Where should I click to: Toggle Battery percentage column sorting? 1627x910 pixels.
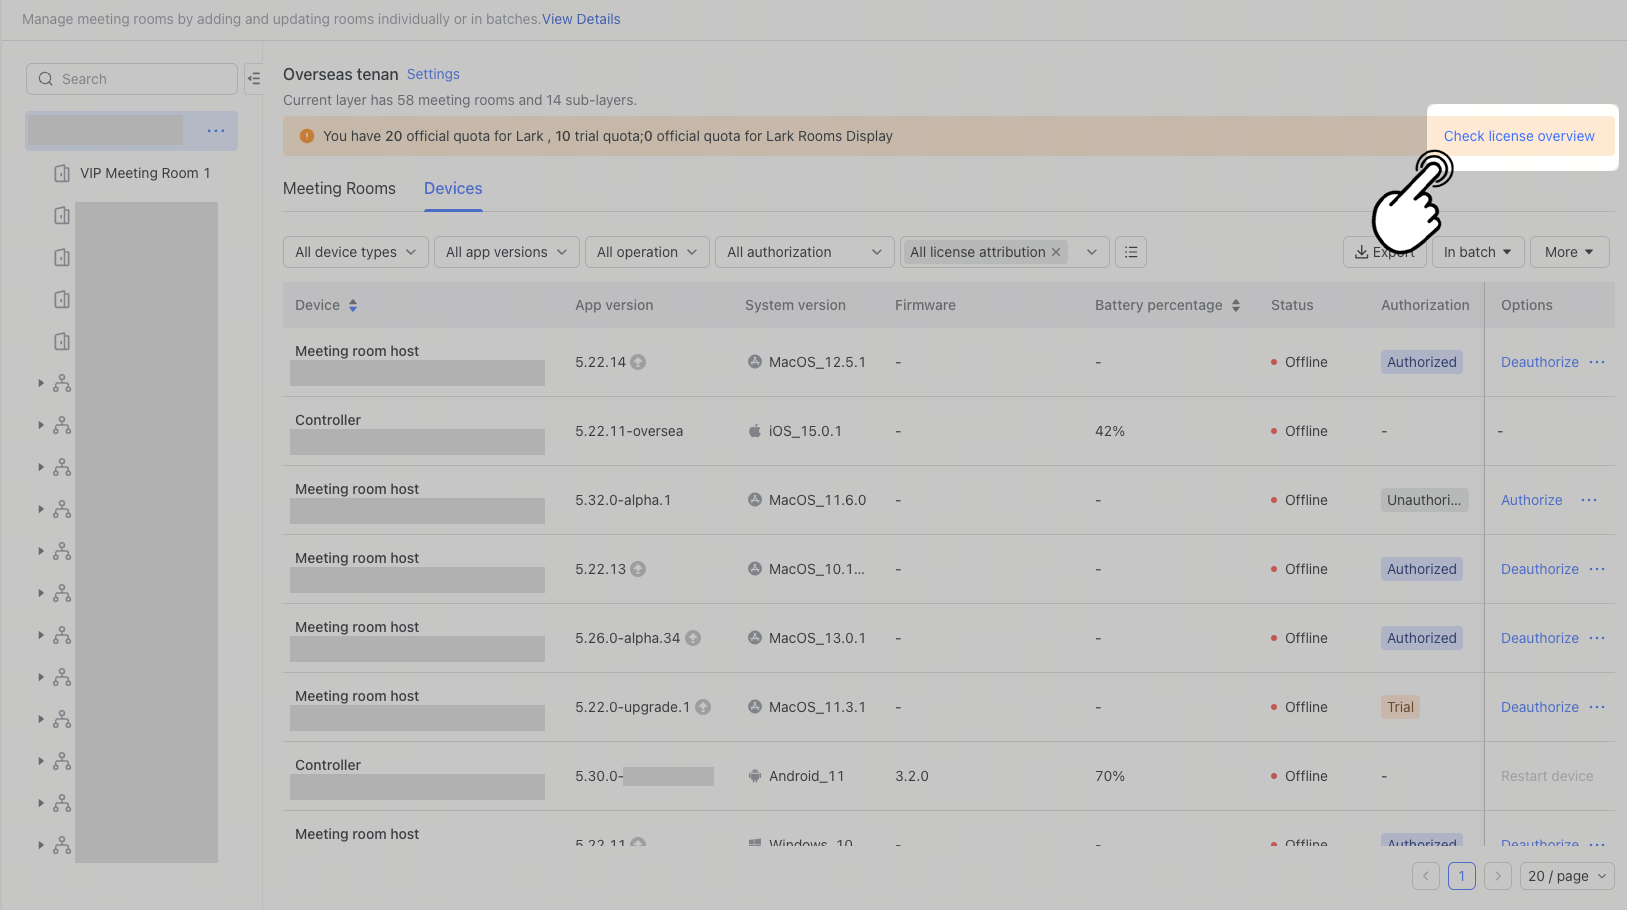(1236, 305)
